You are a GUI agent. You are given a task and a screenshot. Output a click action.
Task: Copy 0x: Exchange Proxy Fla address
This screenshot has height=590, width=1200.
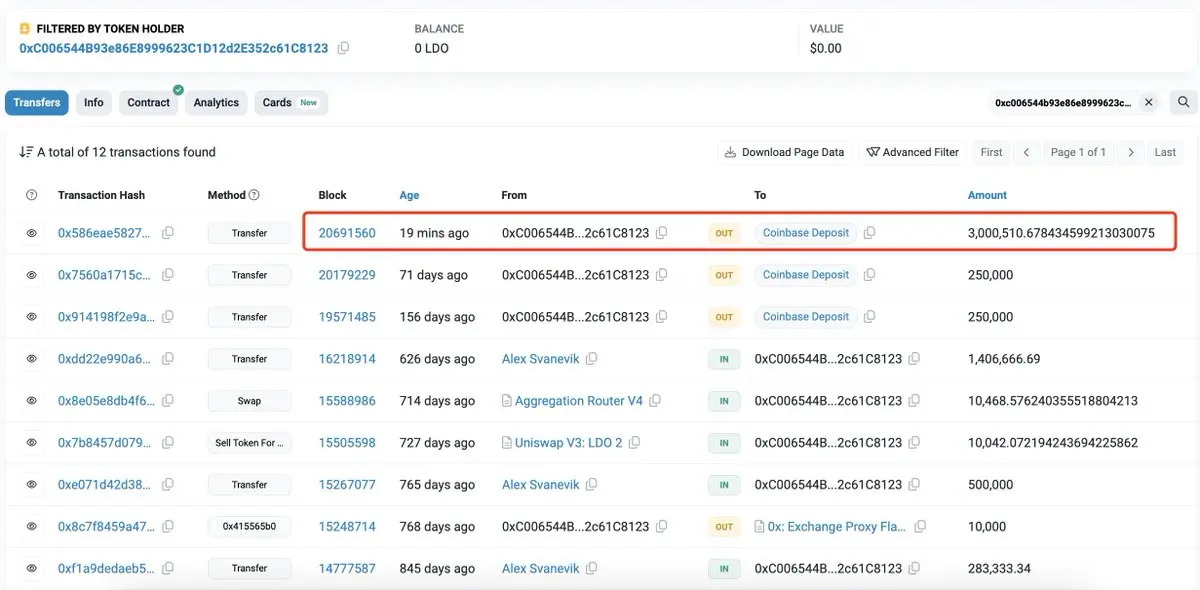click(920, 526)
